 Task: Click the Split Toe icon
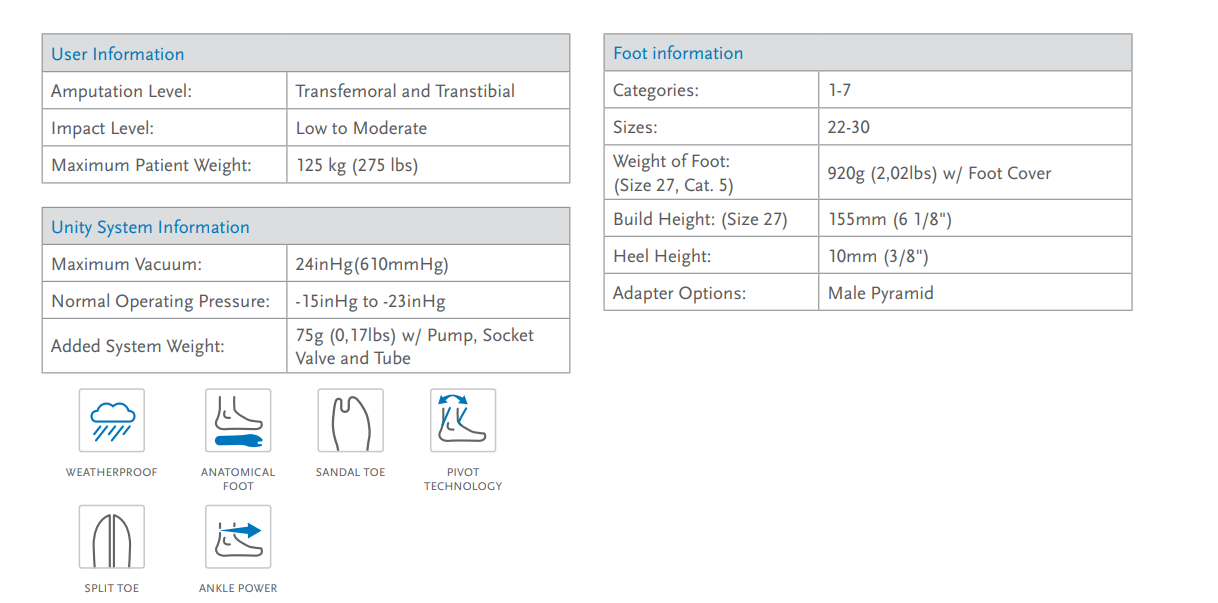tap(112, 537)
